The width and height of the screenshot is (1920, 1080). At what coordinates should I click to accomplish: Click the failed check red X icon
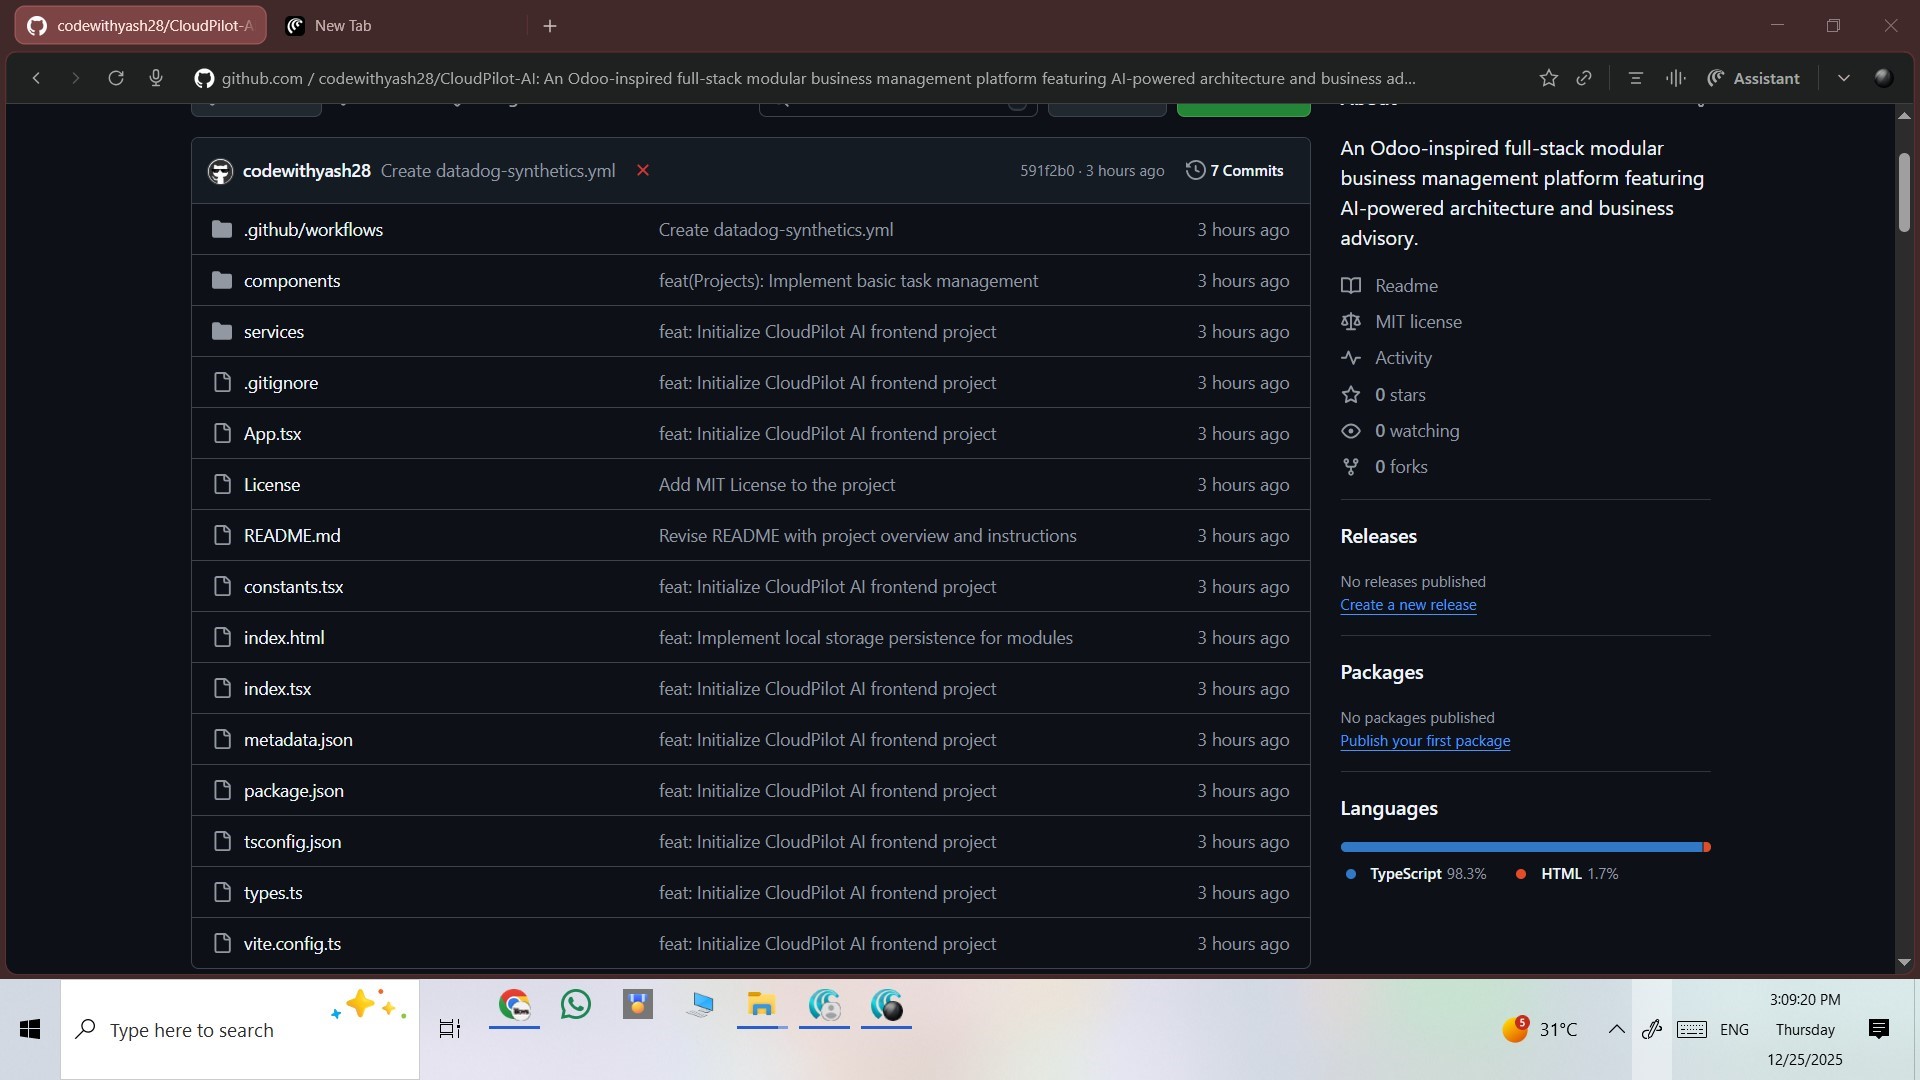point(643,170)
